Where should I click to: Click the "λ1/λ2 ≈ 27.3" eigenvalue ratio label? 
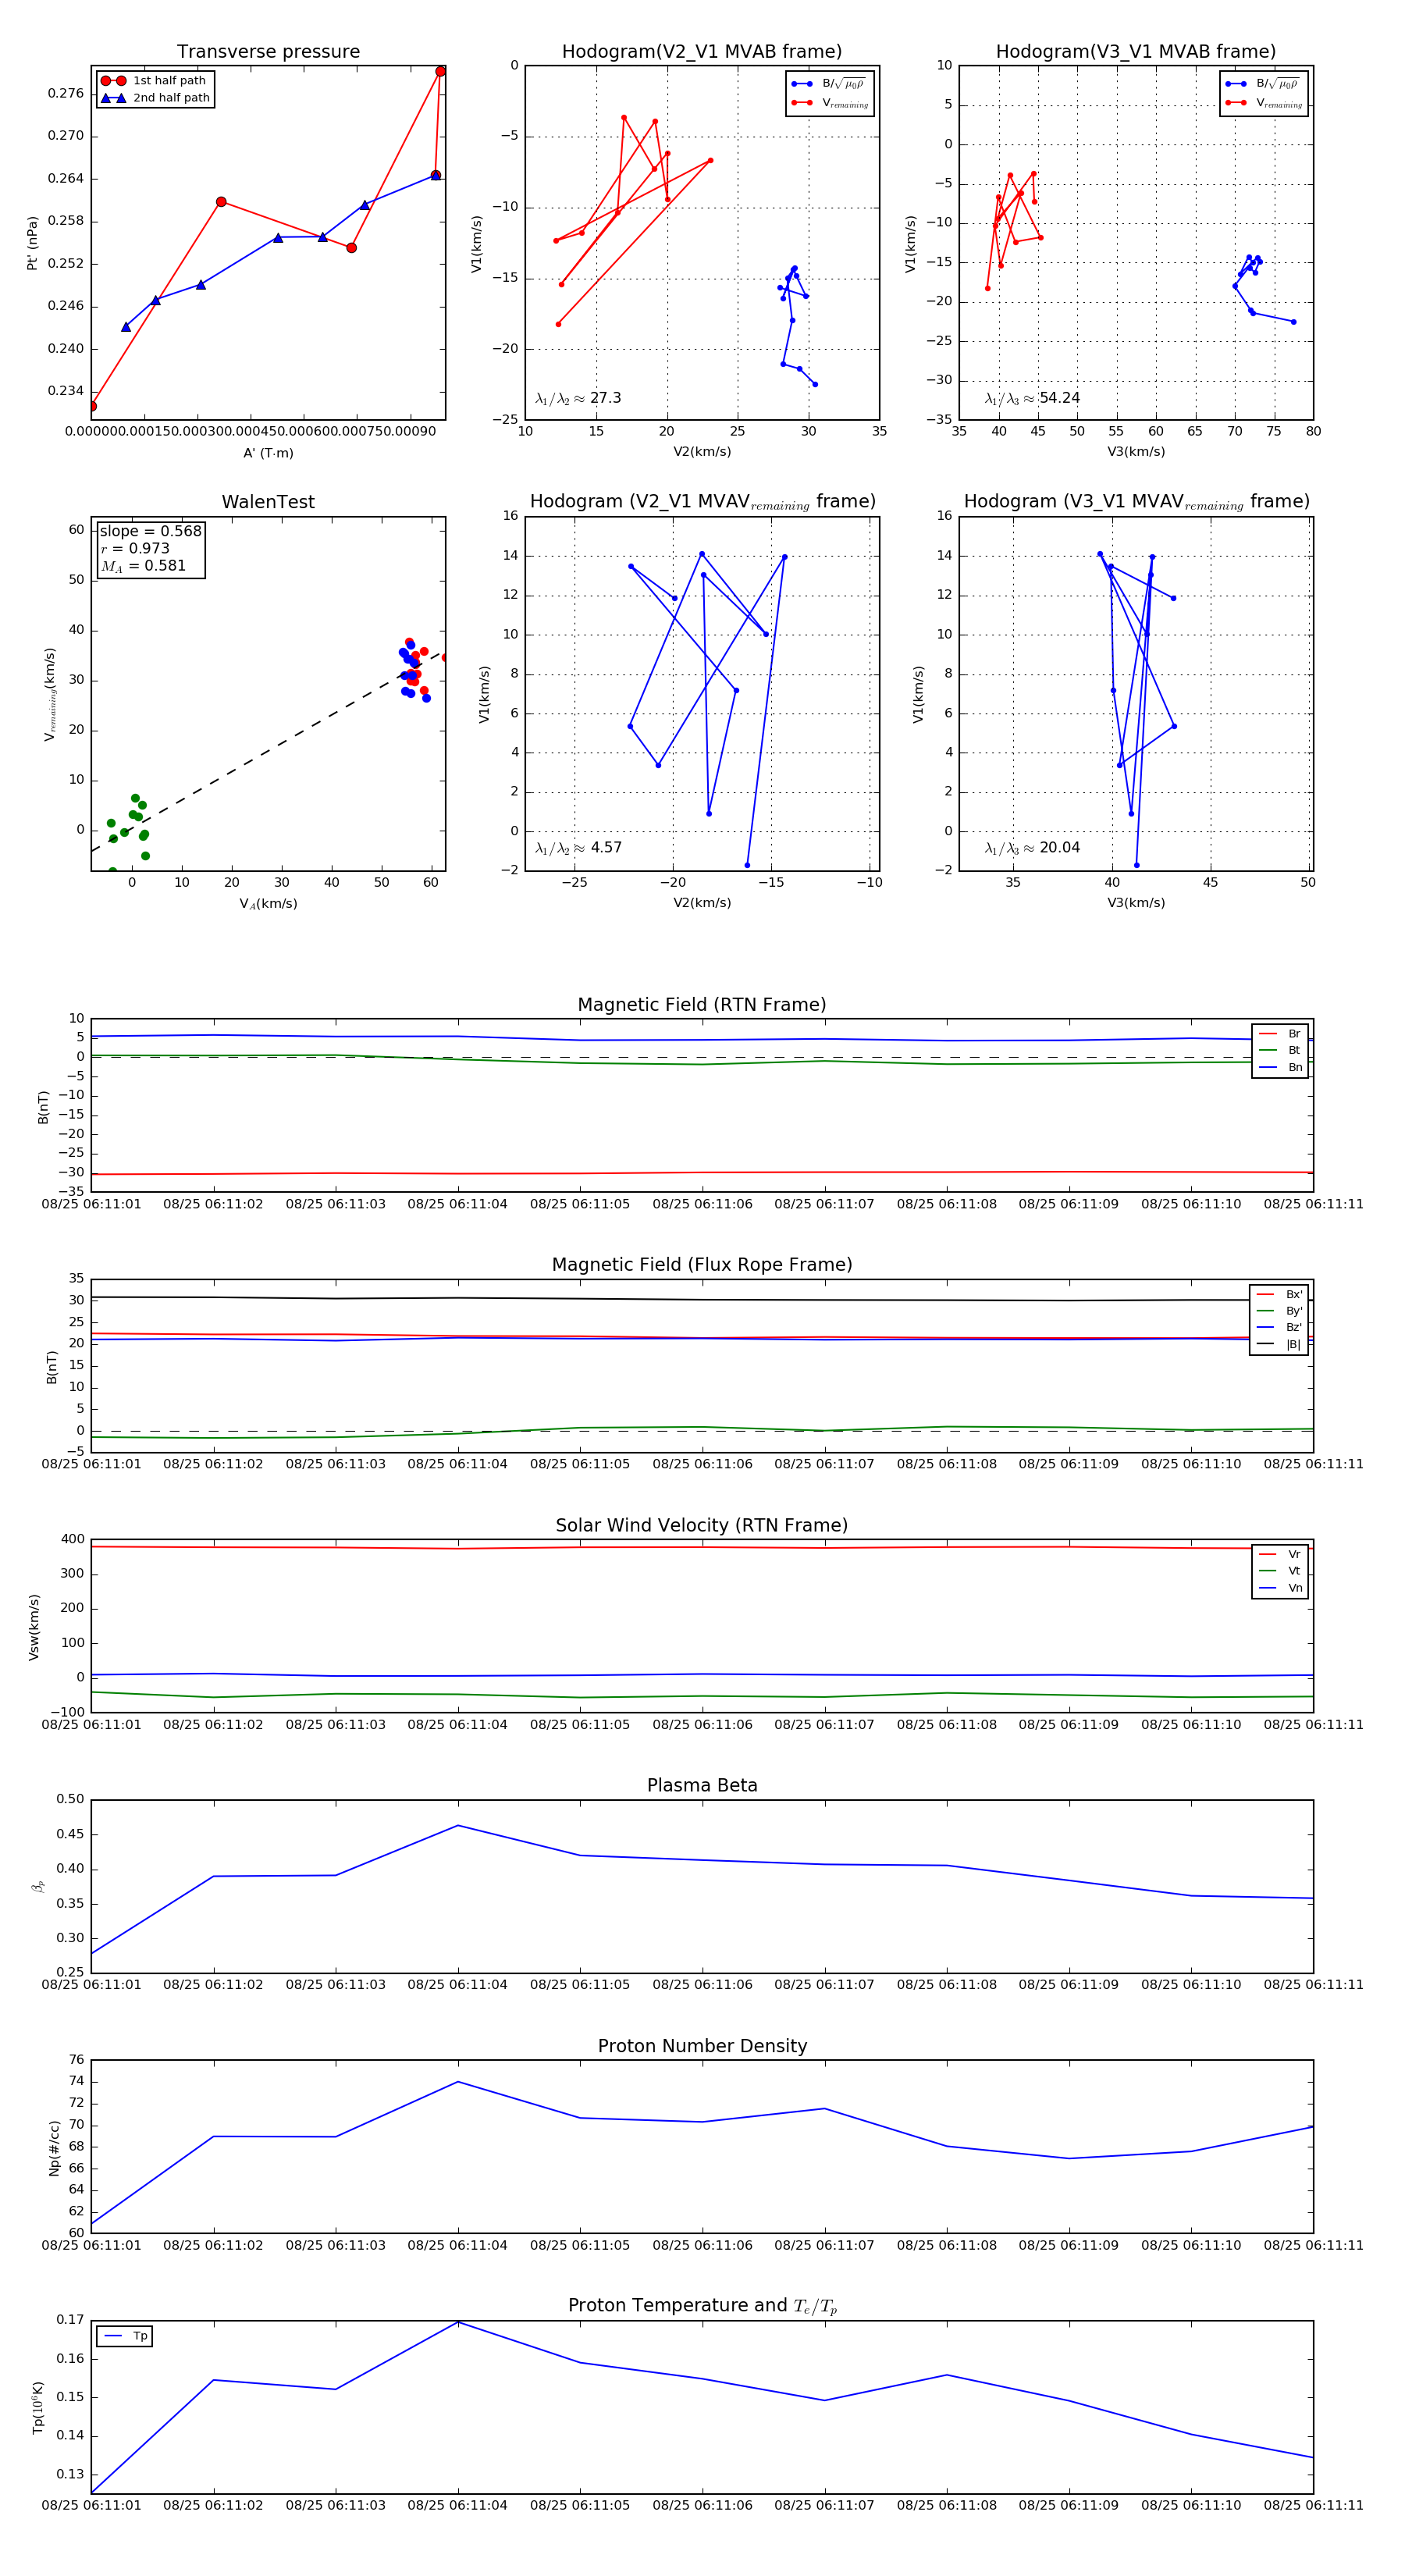[x=578, y=398]
